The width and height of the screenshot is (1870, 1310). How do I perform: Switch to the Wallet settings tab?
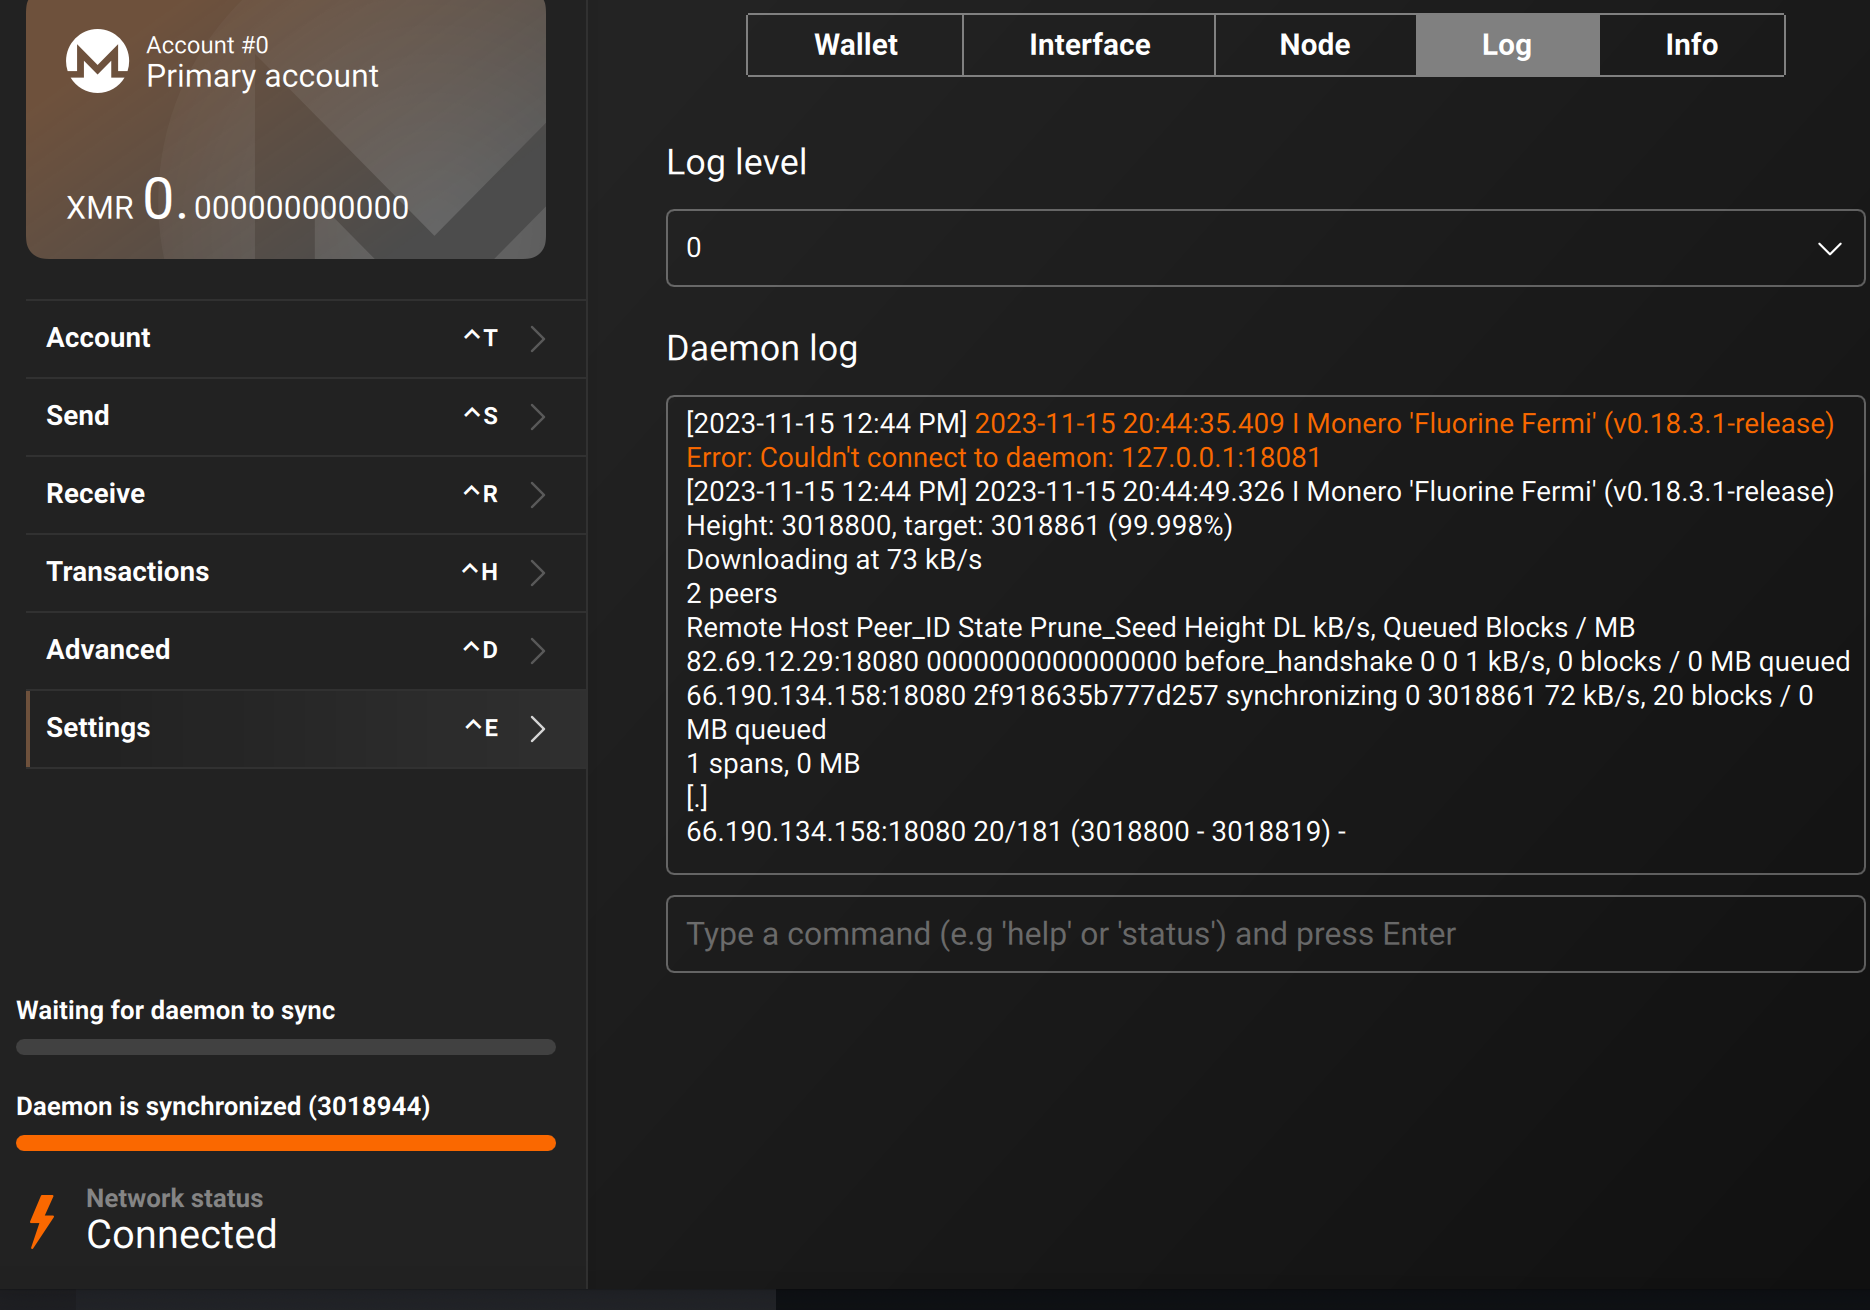(x=855, y=45)
